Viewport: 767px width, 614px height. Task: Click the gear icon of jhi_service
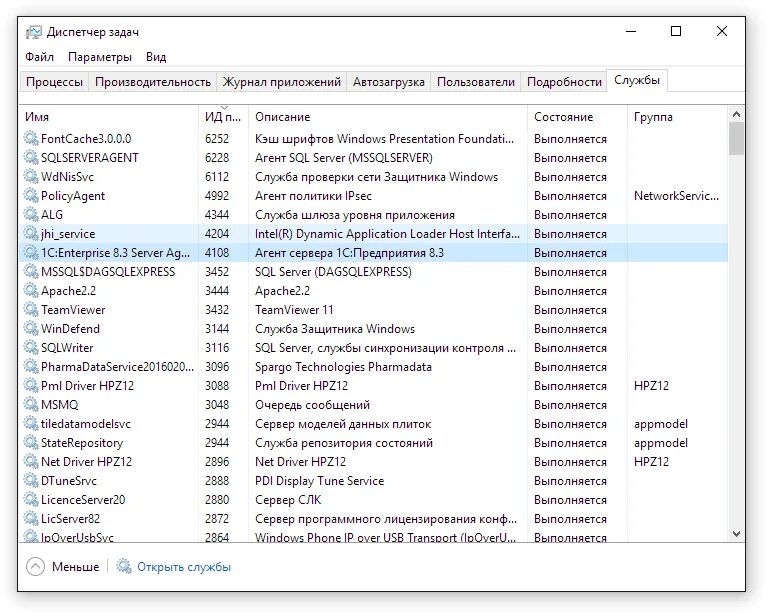(x=31, y=233)
